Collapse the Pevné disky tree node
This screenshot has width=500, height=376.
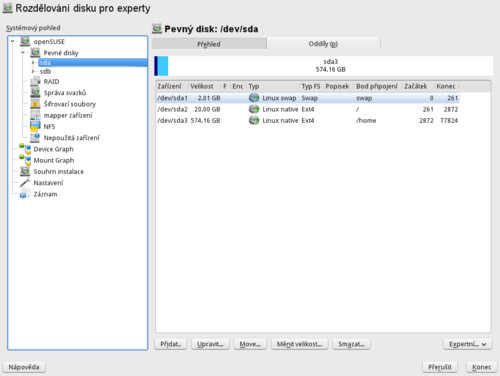[x=23, y=52]
